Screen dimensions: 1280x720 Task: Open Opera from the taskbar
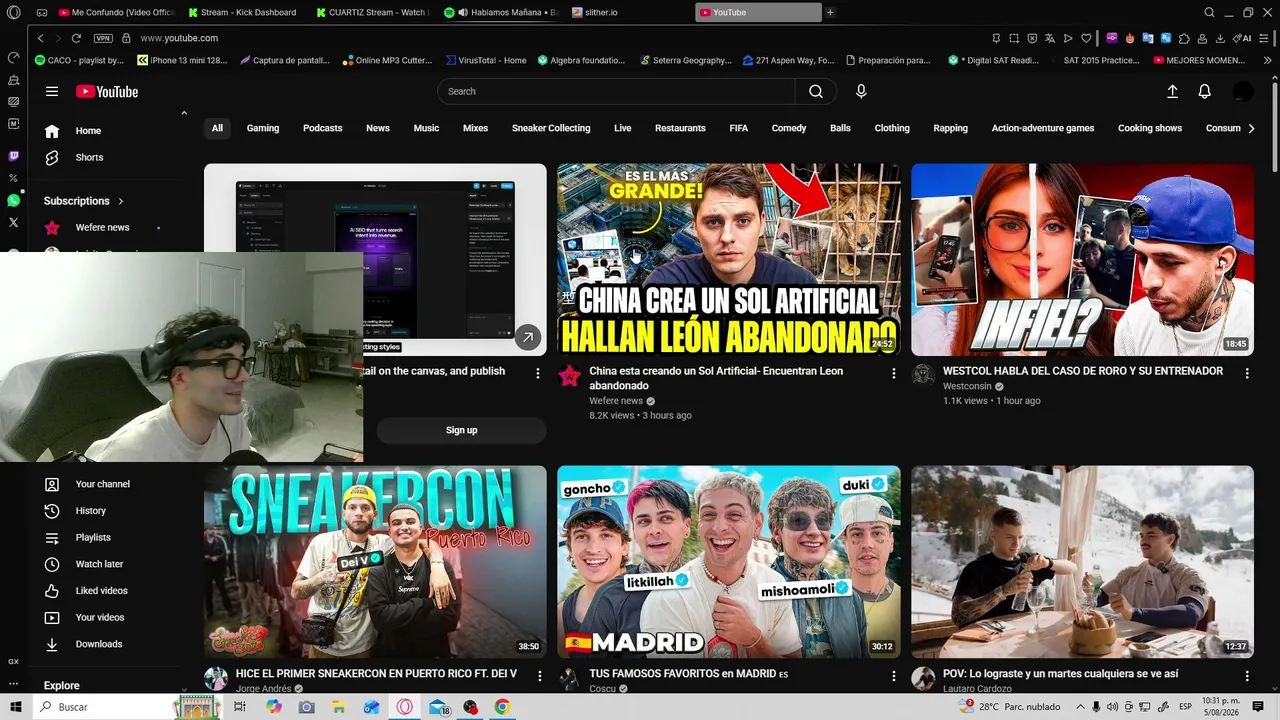tap(405, 707)
